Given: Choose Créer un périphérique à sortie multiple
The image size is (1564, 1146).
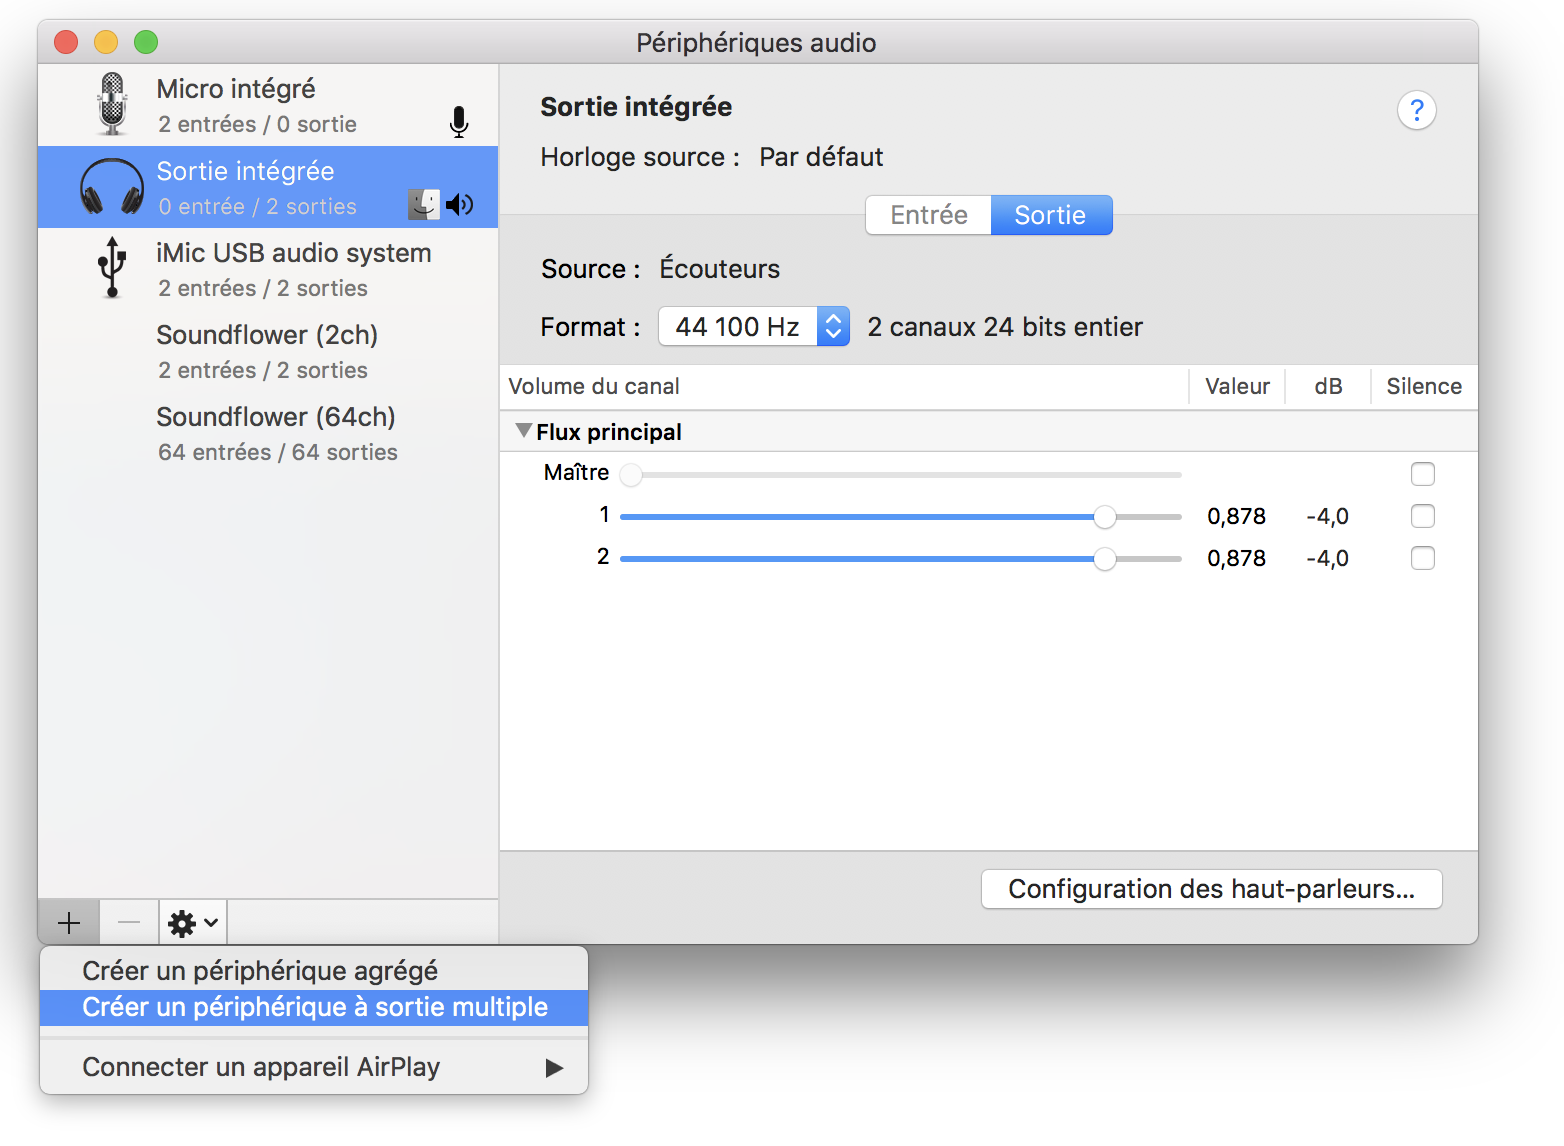Looking at the screenshot, I should 314,1007.
